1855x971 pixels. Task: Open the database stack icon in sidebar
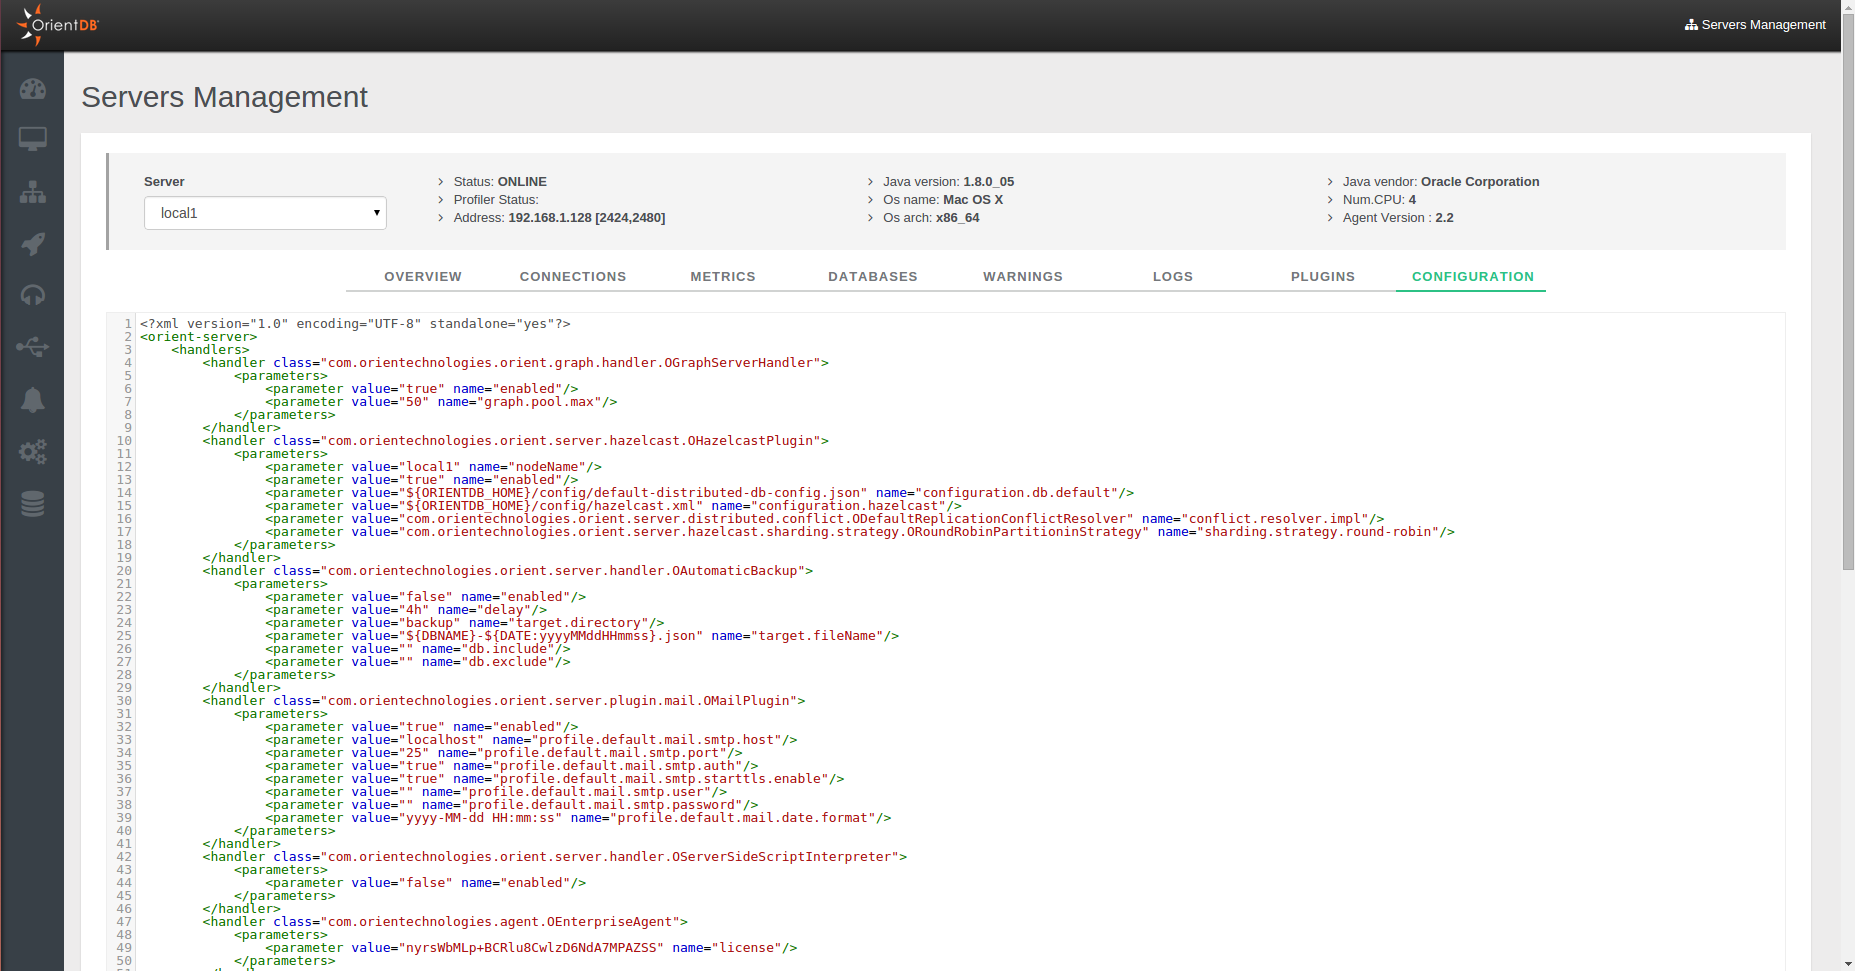pos(33,504)
